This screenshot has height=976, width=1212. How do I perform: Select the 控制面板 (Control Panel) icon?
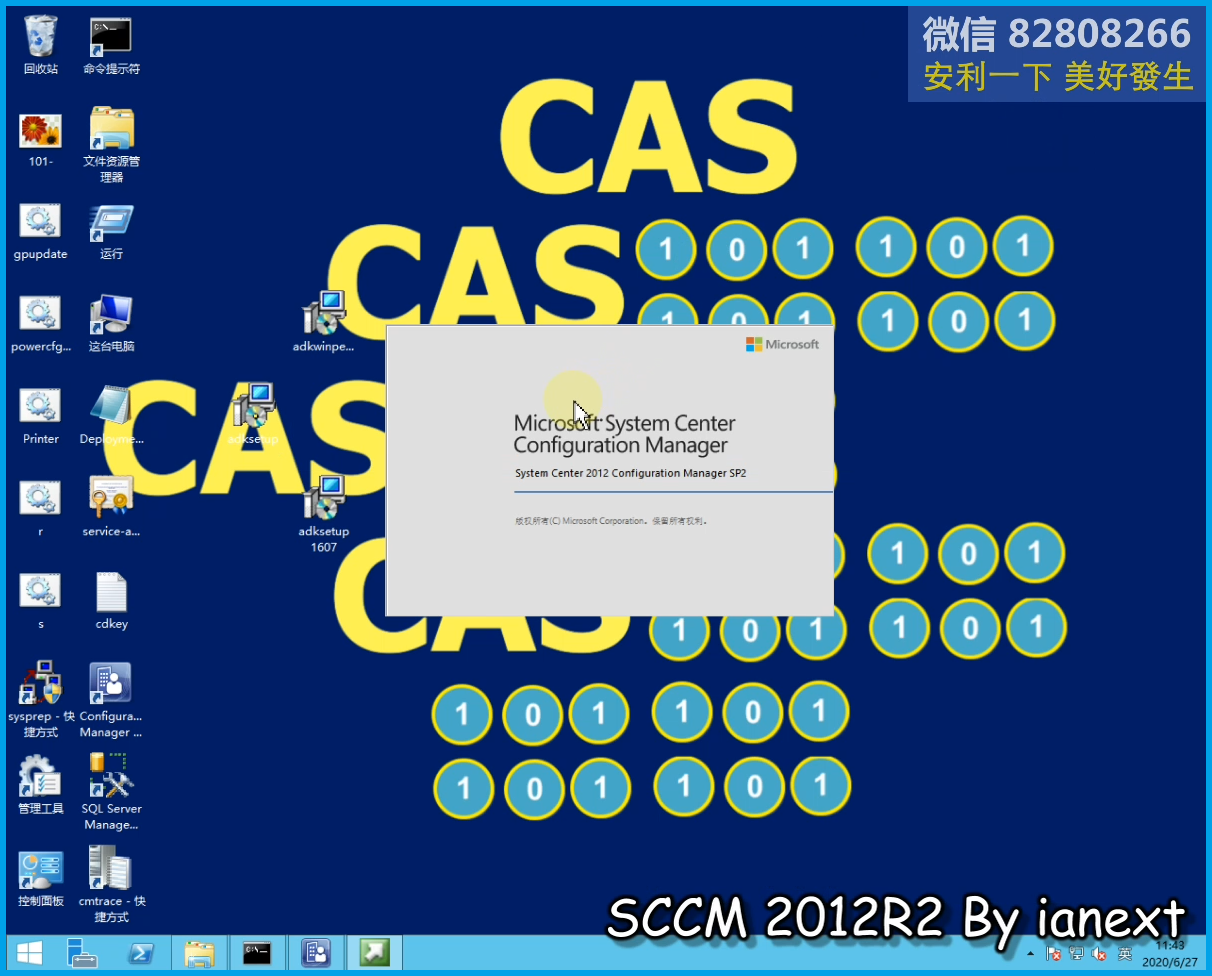coord(41,878)
